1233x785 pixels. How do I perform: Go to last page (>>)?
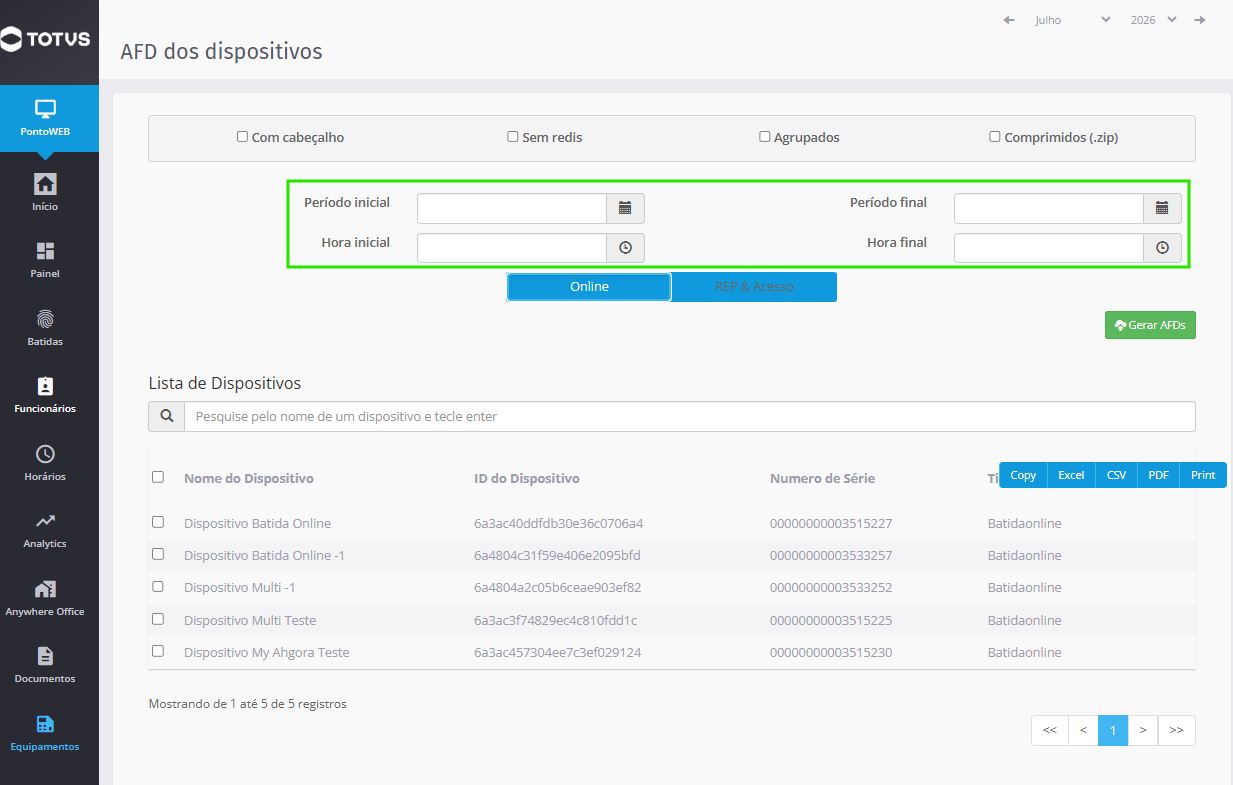coord(1177,730)
